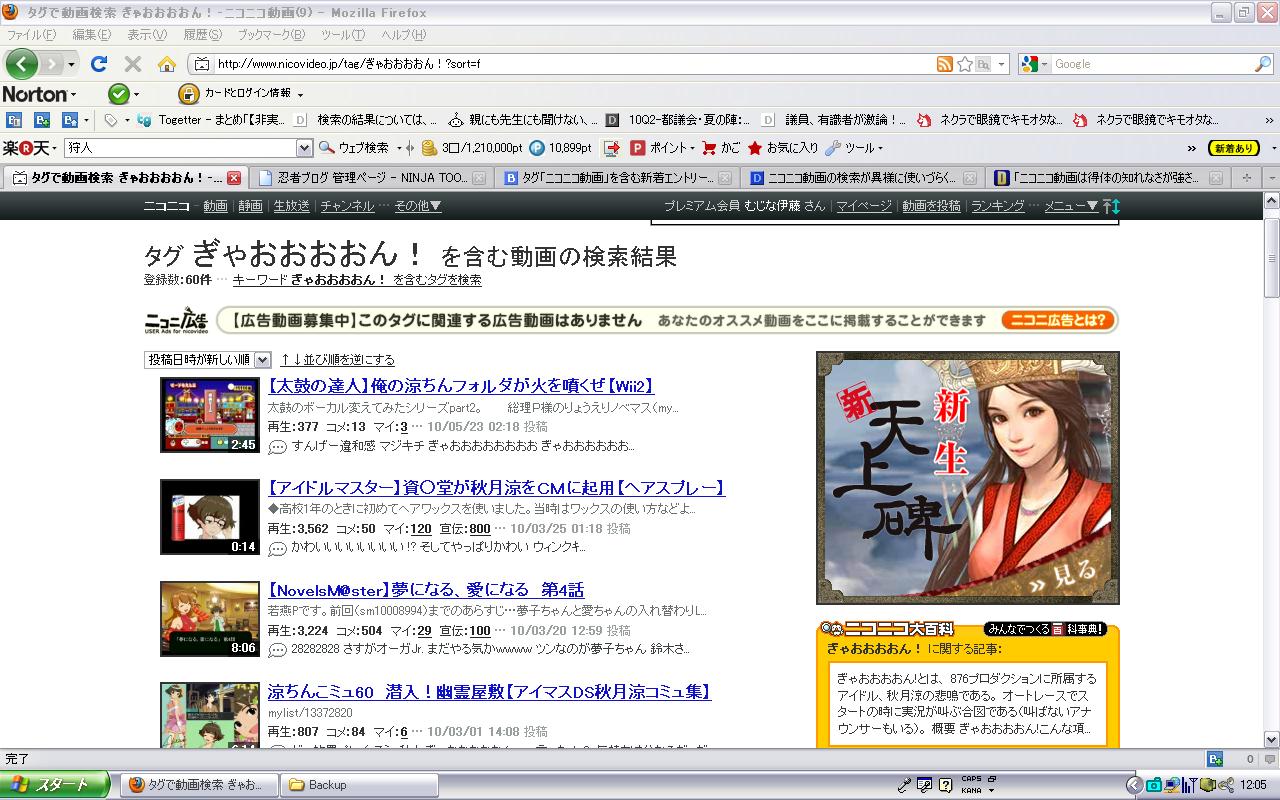The image size is (1280, 800).
Task: Click the camera icon in the system tray
Action: pyautogui.click(x=1154, y=785)
